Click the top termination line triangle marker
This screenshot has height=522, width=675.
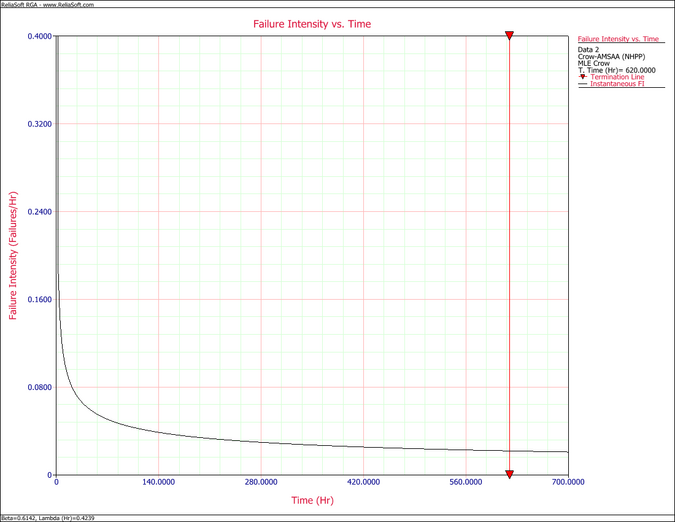click(x=509, y=36)
